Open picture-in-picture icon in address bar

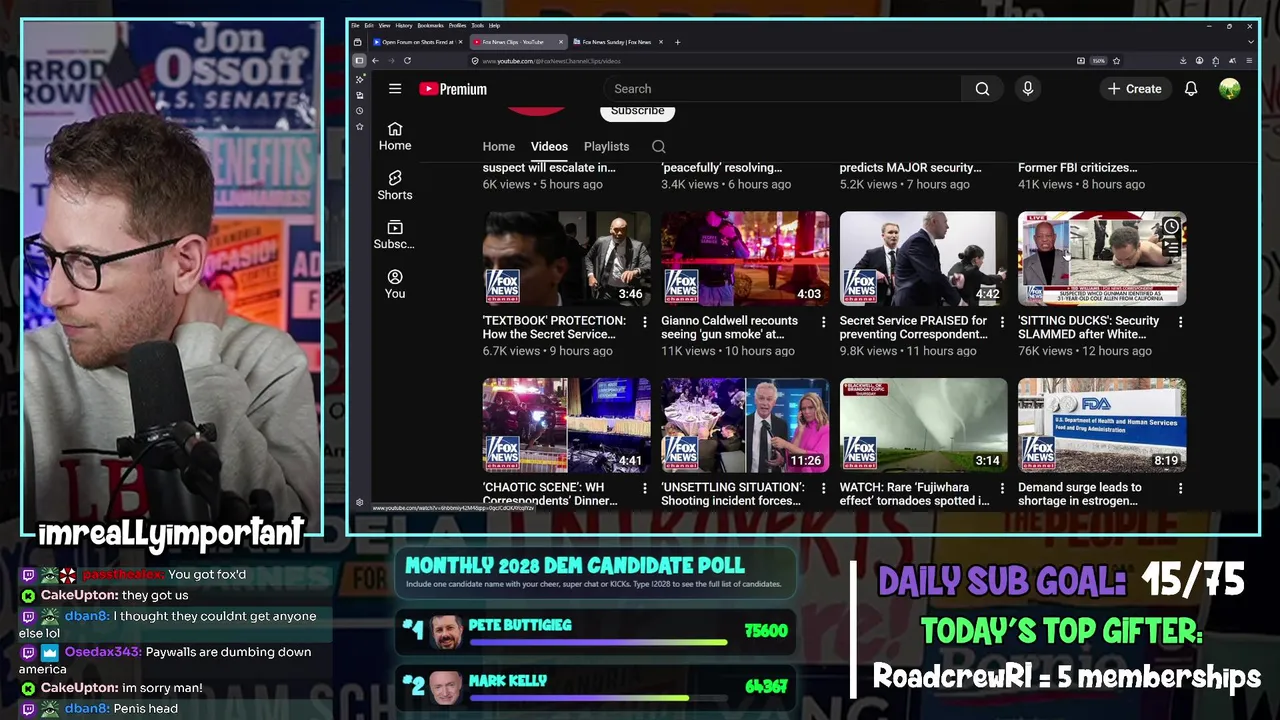tap(1081, 61)
